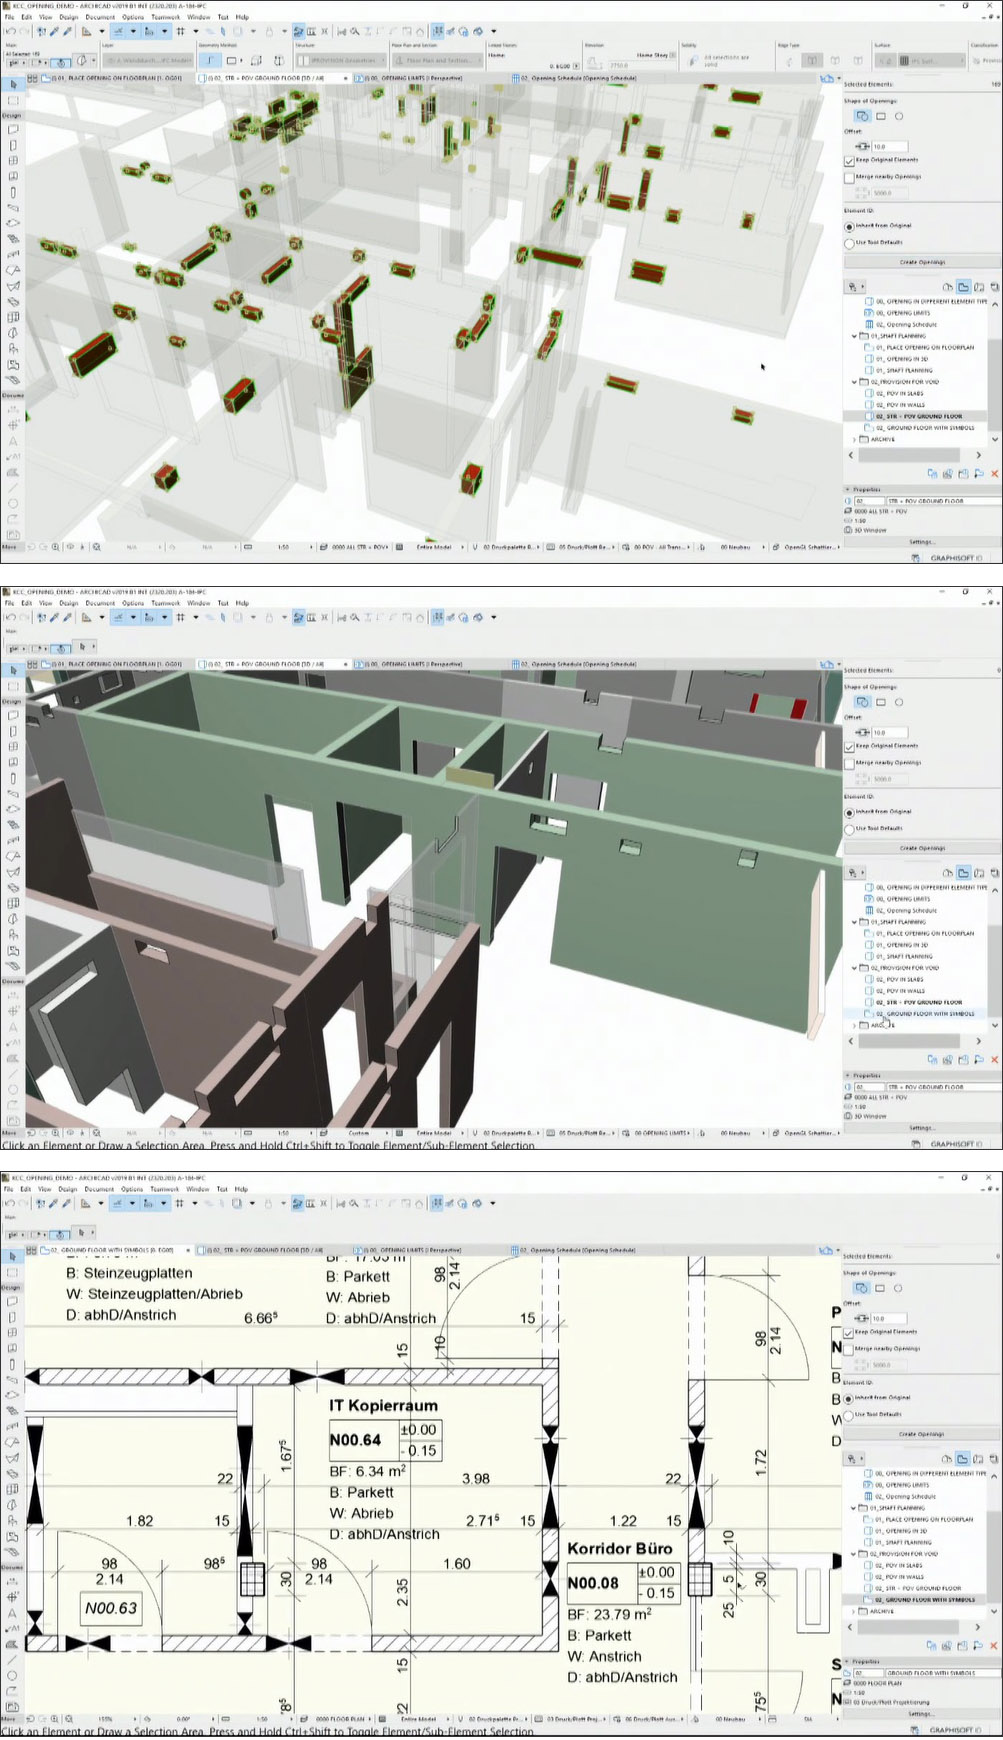Viewport: 1003px width, 1740px height.
Task: Open the Design menu in top window
Action: [68, 17]
